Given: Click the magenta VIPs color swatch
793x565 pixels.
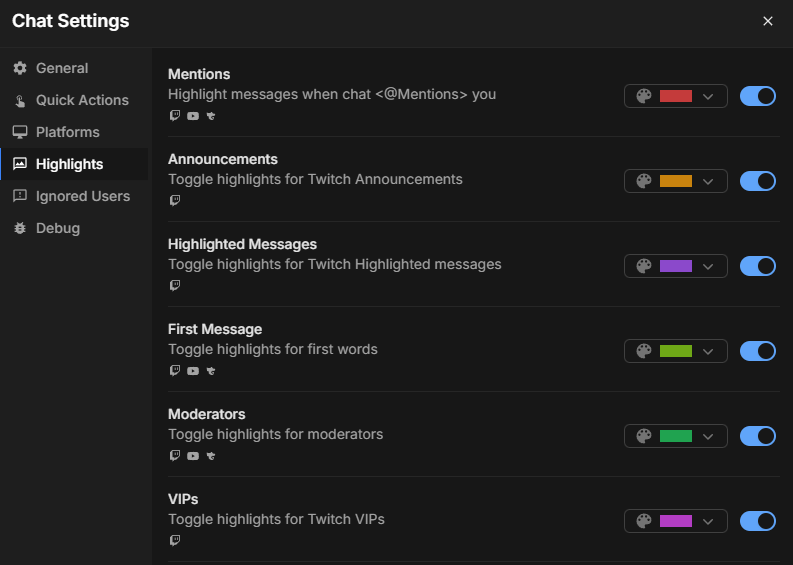Looking at the screenshot, I should click(x=676, y=521).
